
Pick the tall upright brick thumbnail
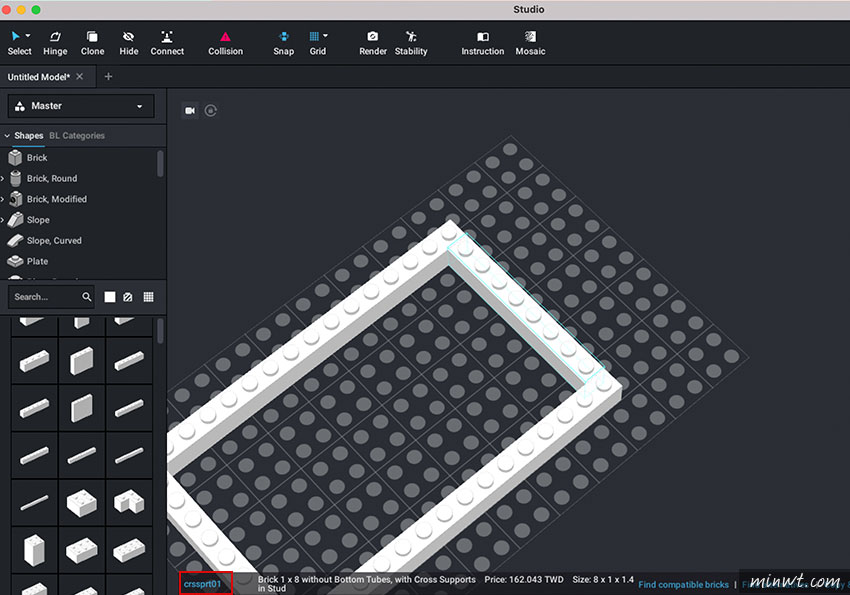(34, 549)
